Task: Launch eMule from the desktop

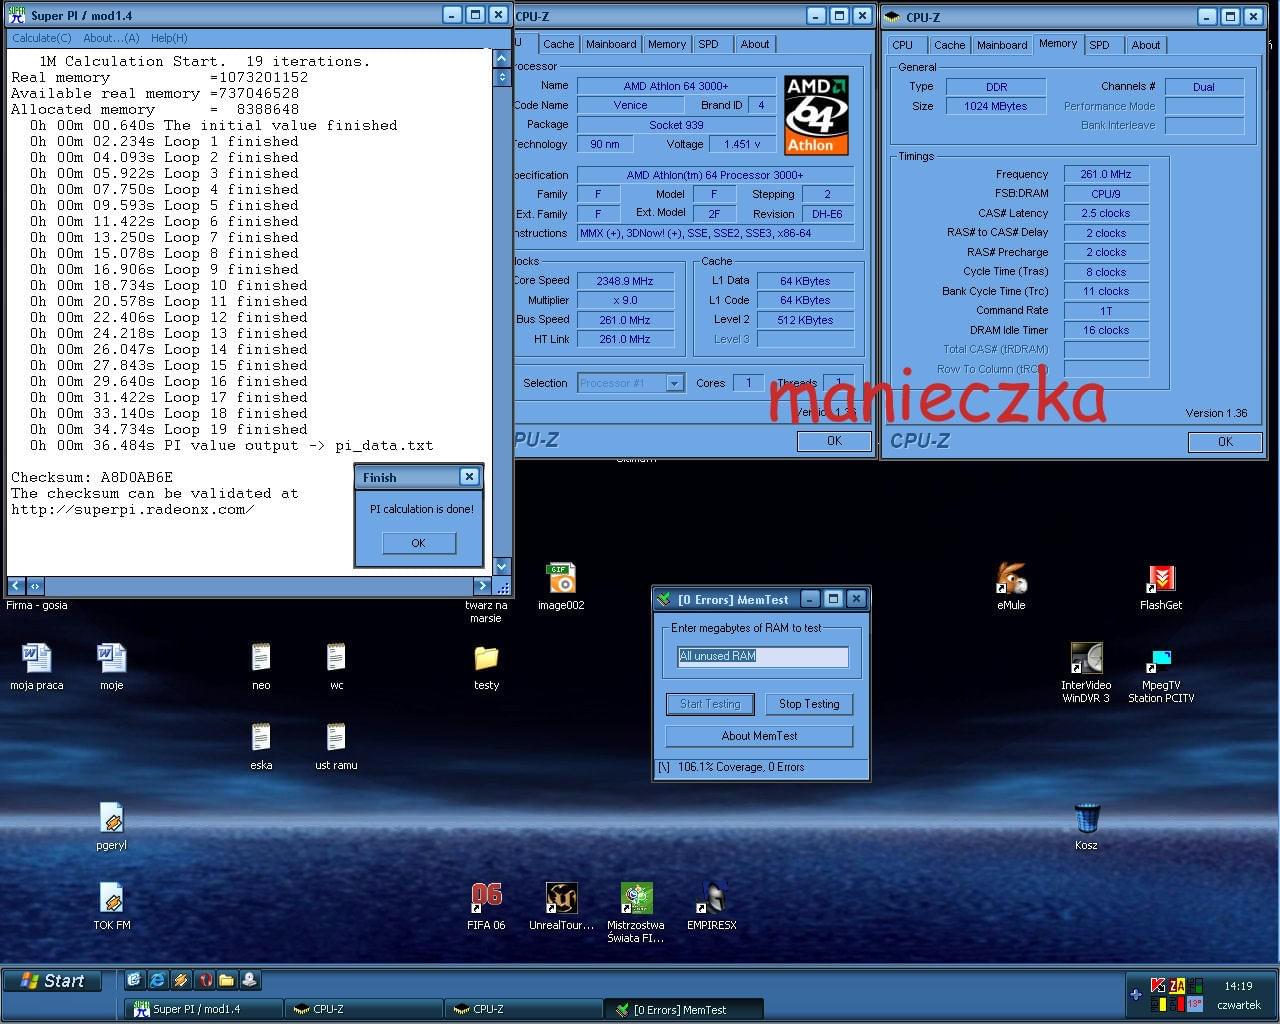Action: click(1011, 585)
